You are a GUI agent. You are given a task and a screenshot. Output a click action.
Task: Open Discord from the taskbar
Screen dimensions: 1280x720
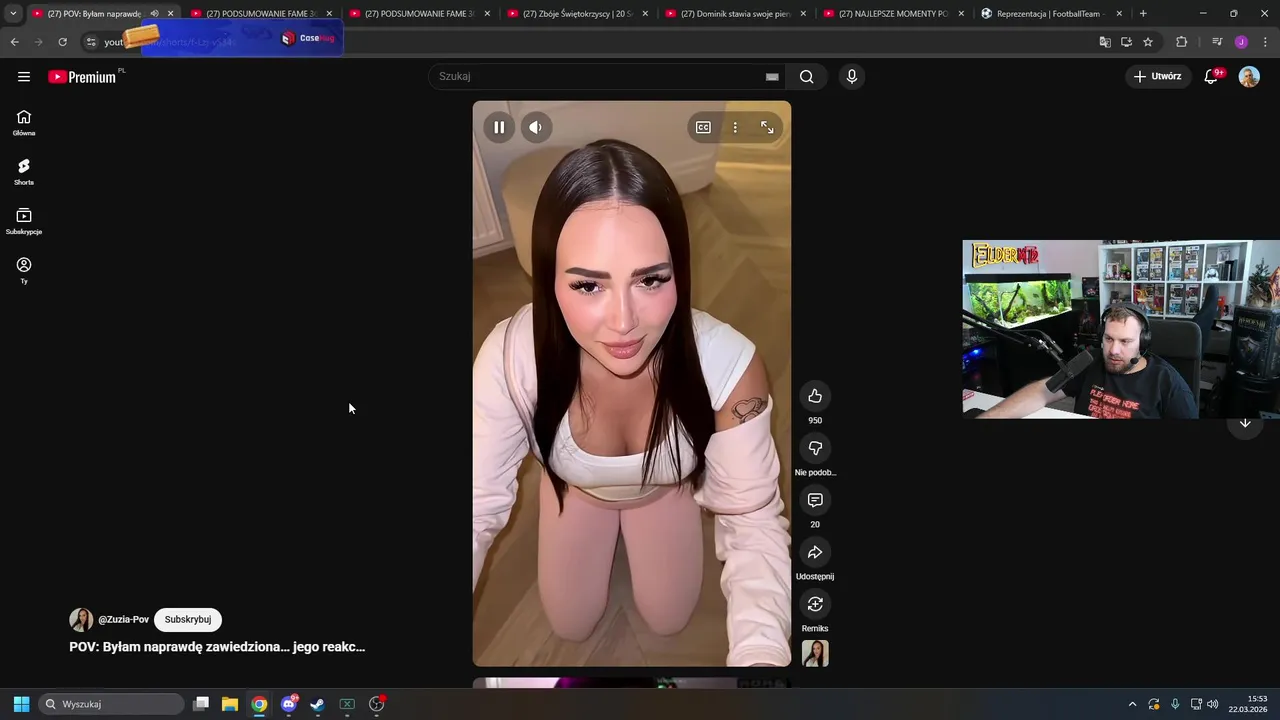(289, 704)
